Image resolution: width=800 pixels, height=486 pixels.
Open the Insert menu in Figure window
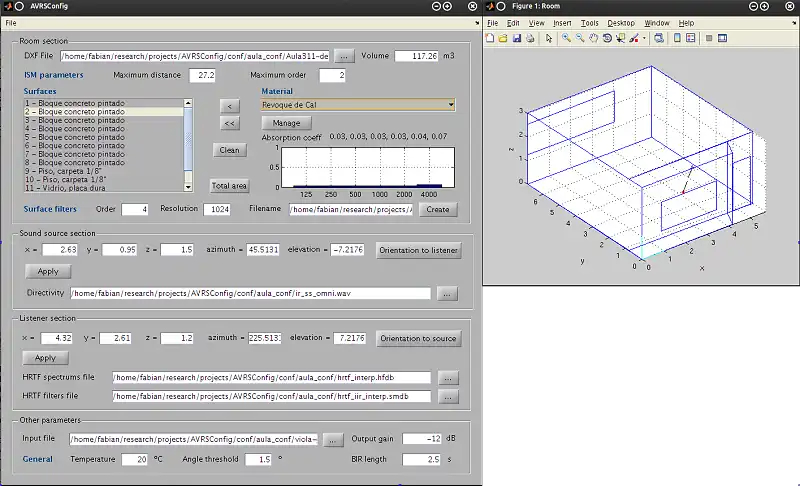pos(562,23)
